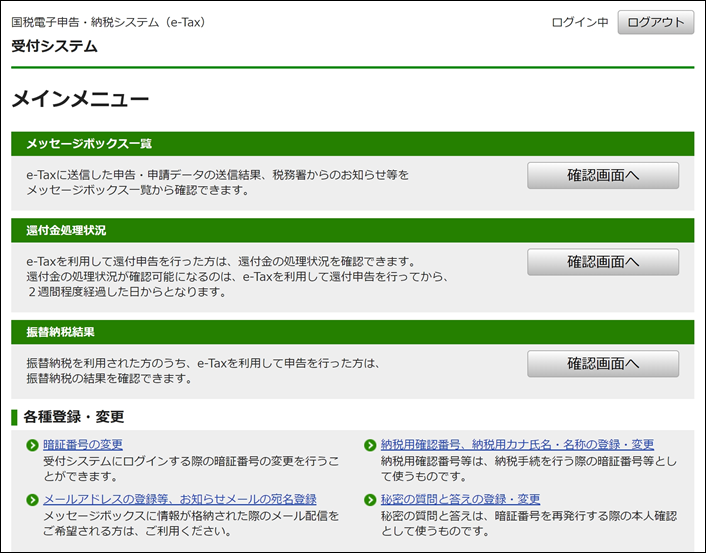Click text 納税手続を行う際の暗証番号等 description

coord(529,468)
